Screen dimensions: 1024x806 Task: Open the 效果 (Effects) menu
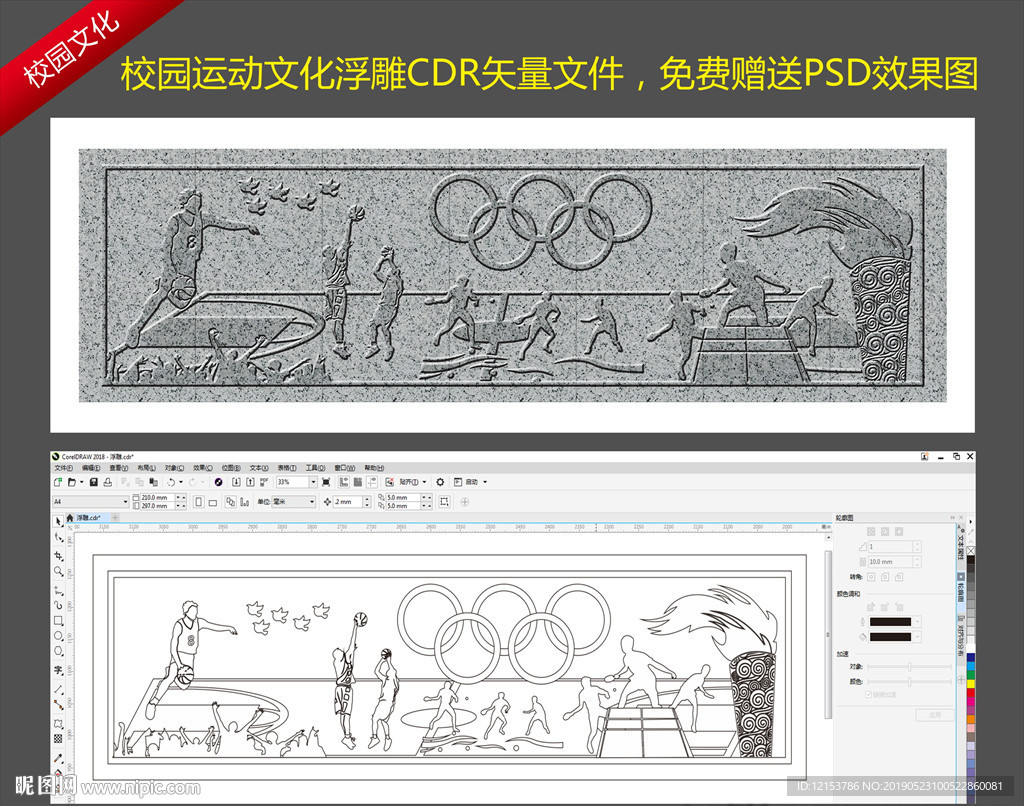pyautogui.click(x=202, y=468)
